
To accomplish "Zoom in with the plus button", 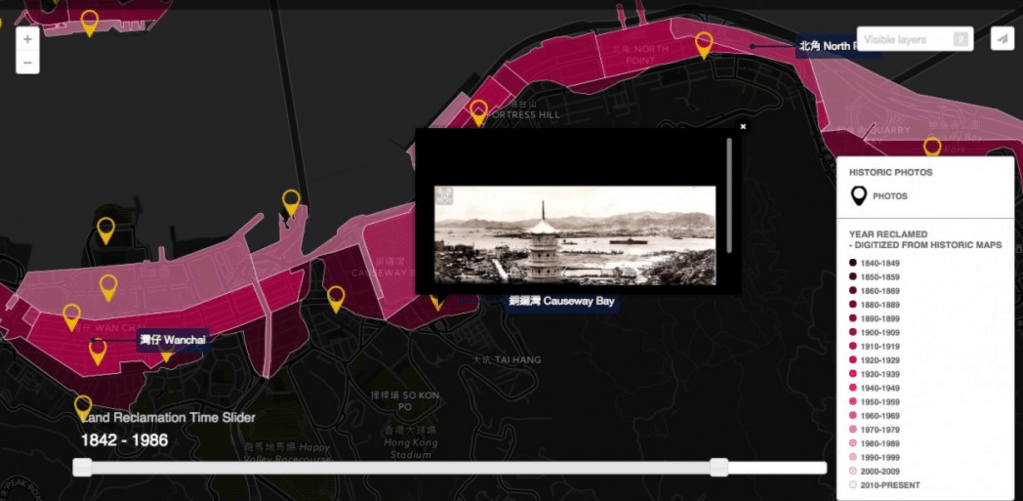I will click(27, 40).
